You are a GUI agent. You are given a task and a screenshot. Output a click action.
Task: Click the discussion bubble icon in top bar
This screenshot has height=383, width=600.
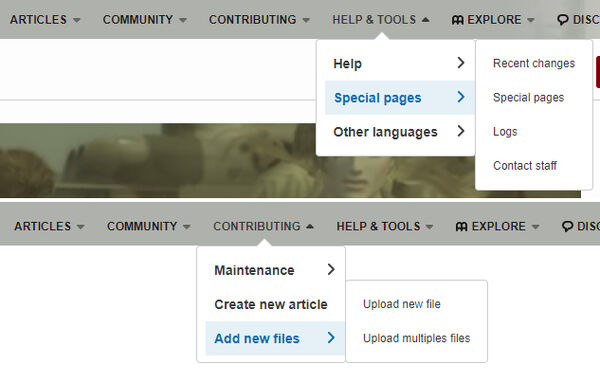point(562,20)
